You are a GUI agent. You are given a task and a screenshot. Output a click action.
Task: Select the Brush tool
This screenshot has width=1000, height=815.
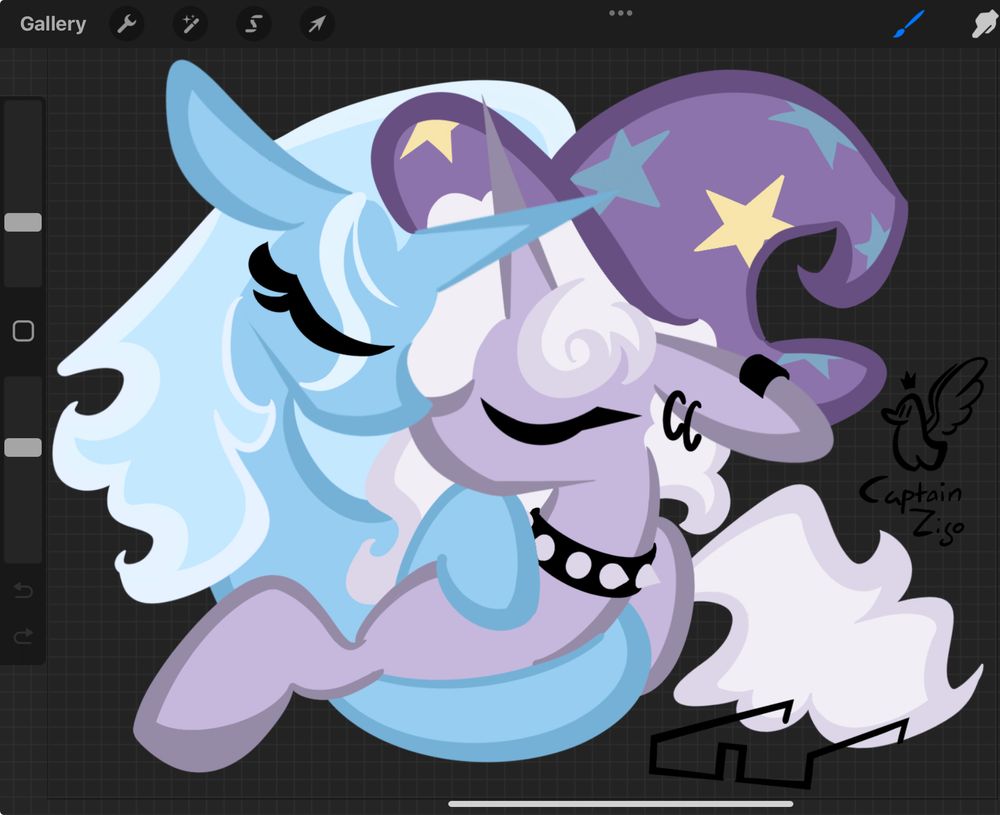908,24
